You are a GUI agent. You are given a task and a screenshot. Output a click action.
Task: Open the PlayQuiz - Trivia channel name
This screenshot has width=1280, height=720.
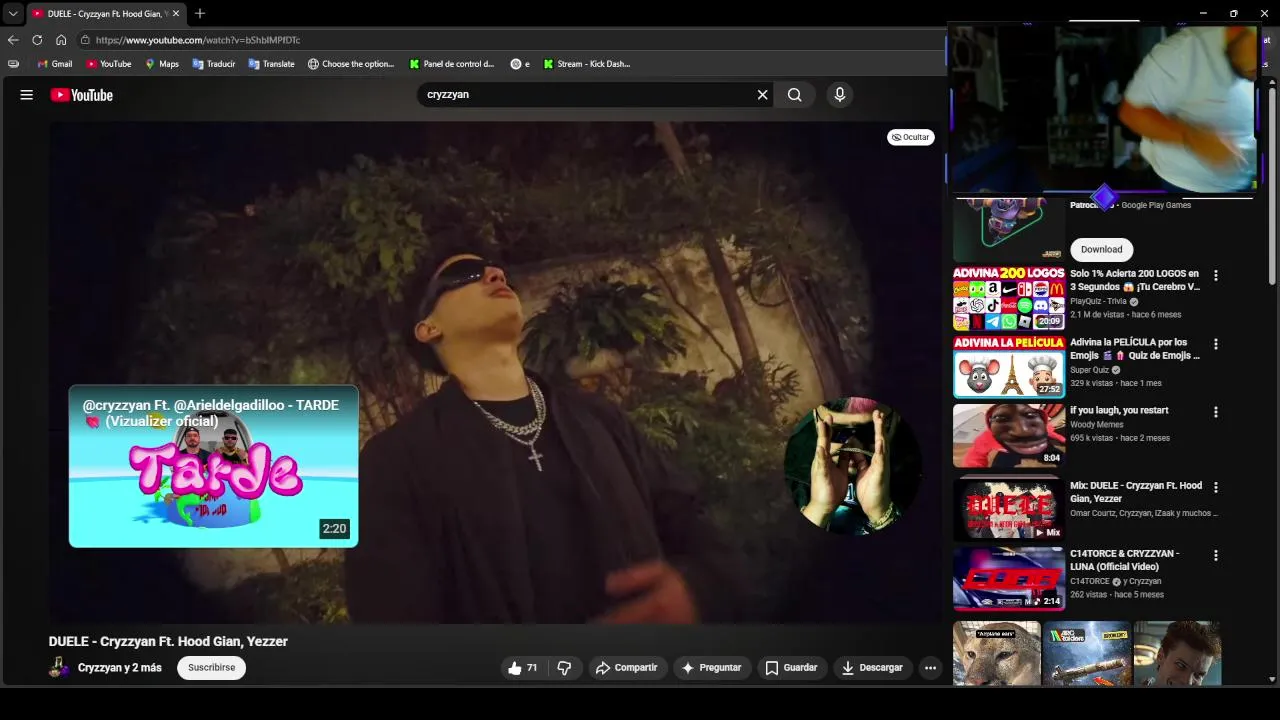coord(1098,301)
